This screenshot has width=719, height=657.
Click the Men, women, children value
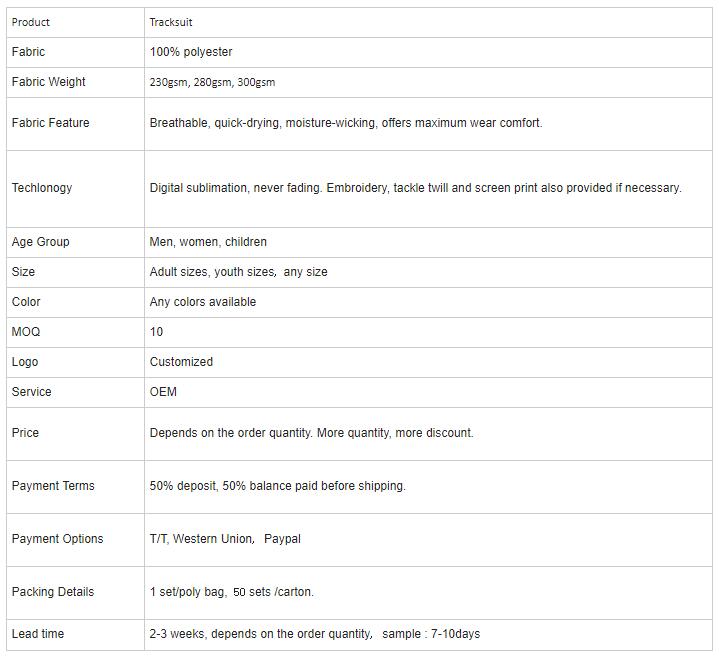point(208,242)
